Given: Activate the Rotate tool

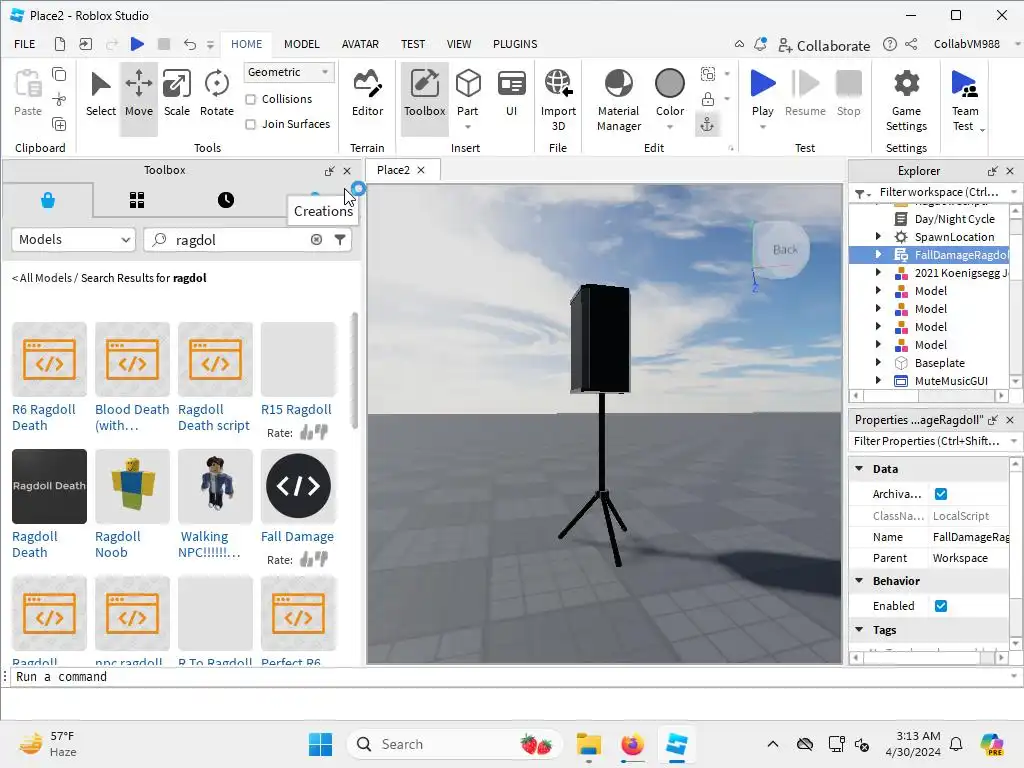Looking at the screenshot, I should [216, 95].
